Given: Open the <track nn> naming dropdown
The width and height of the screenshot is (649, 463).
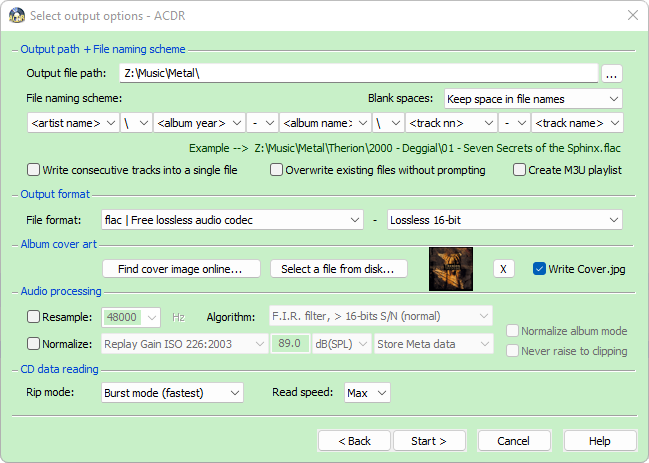Looking at the screenshot, I should pos(451,123).
